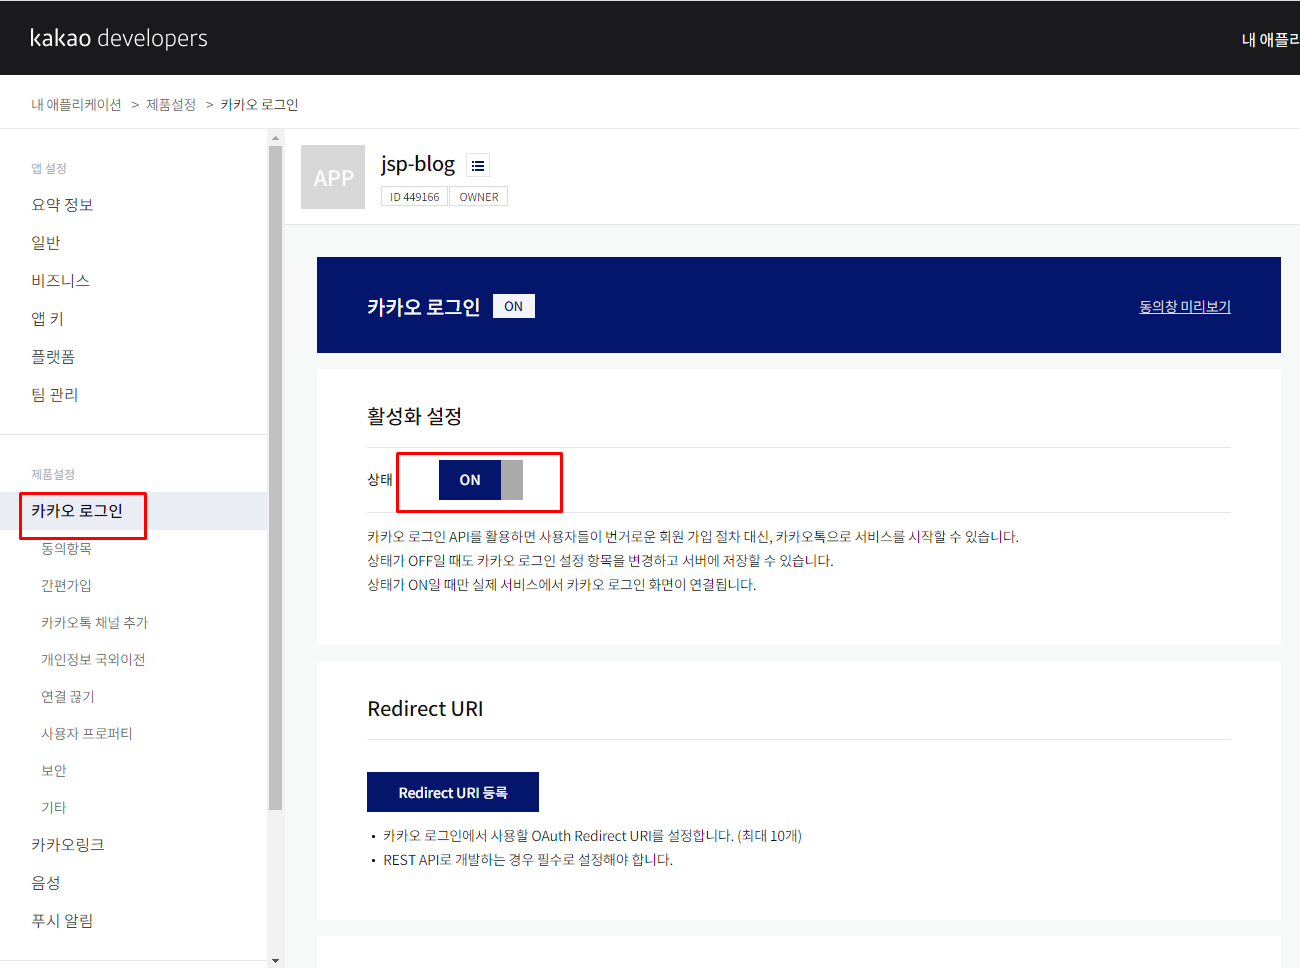
Task: Open the 카카오링크 sidebar menu
Action: point(68,845)
